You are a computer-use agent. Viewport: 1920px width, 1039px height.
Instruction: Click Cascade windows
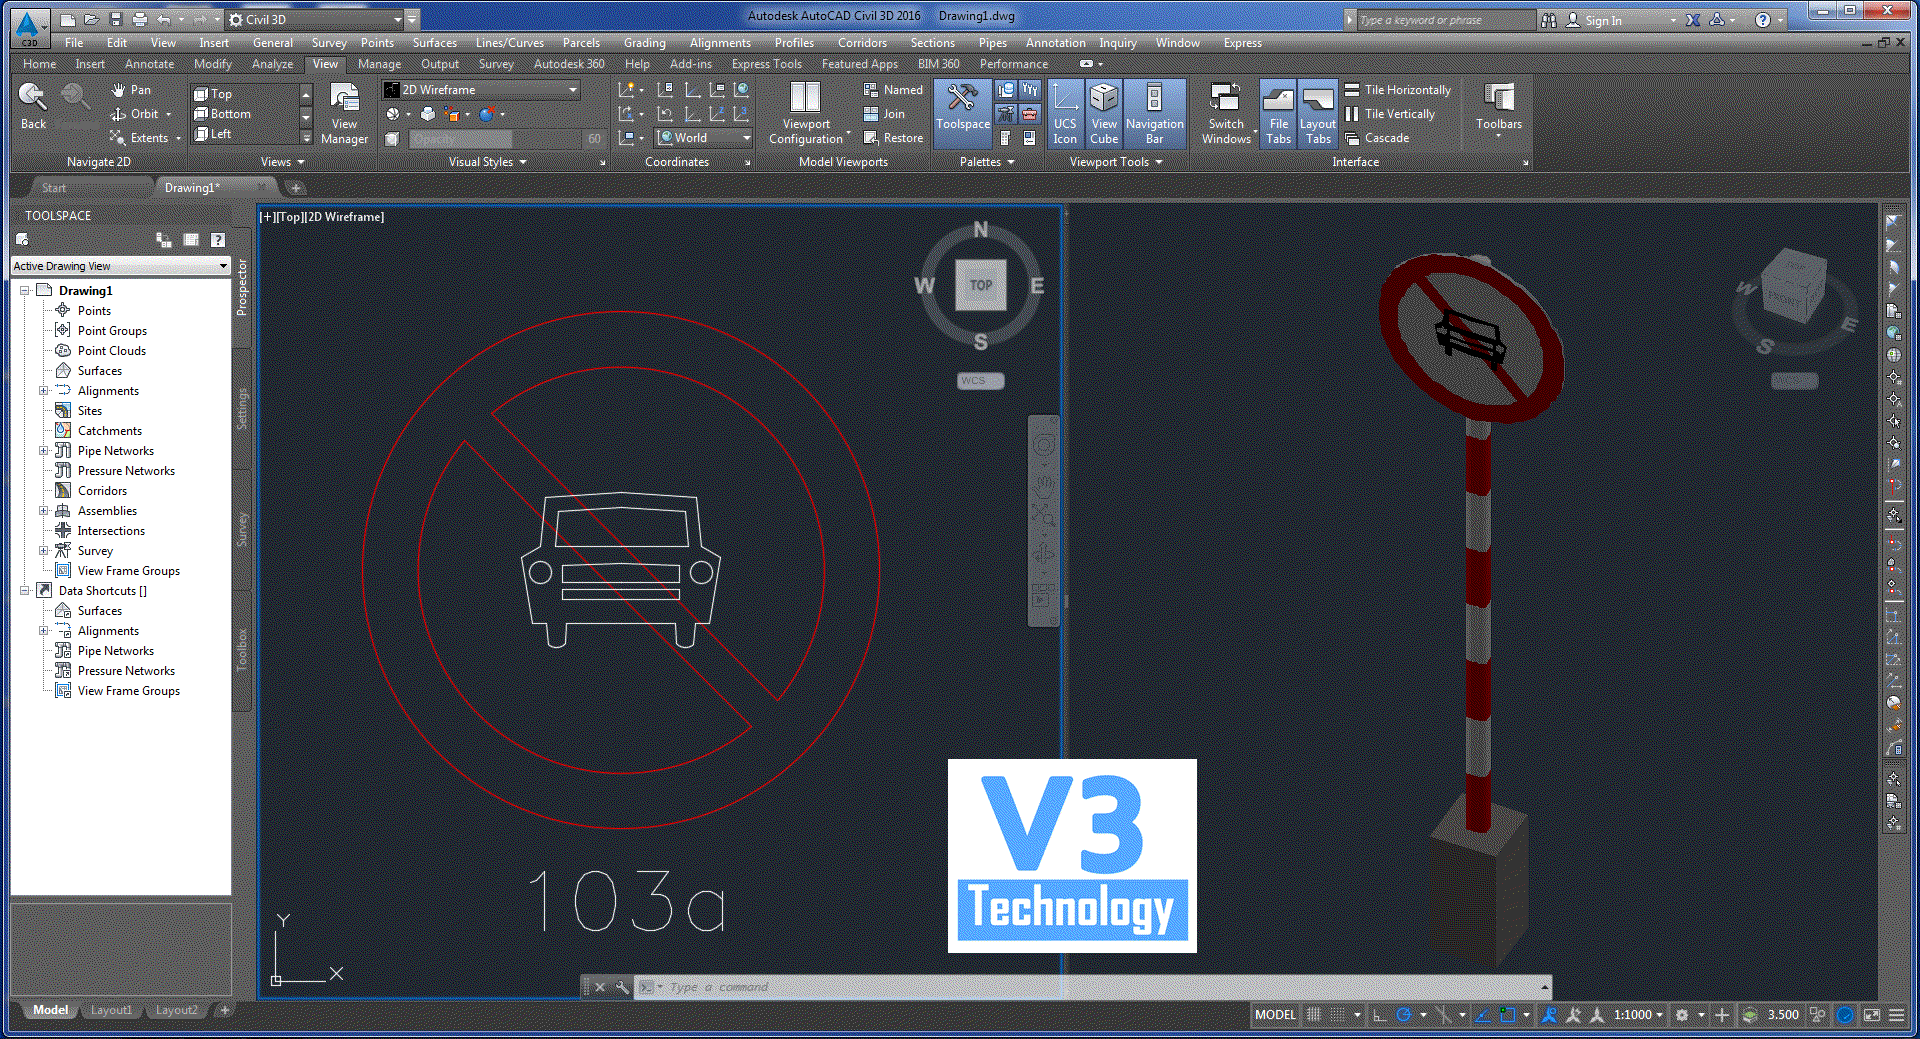(x=1377, y=138)
